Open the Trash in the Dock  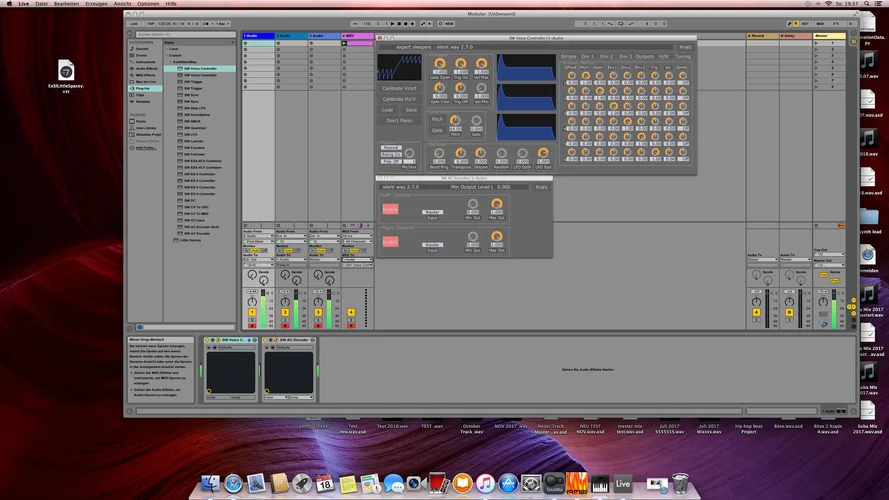tap(680, 484)
